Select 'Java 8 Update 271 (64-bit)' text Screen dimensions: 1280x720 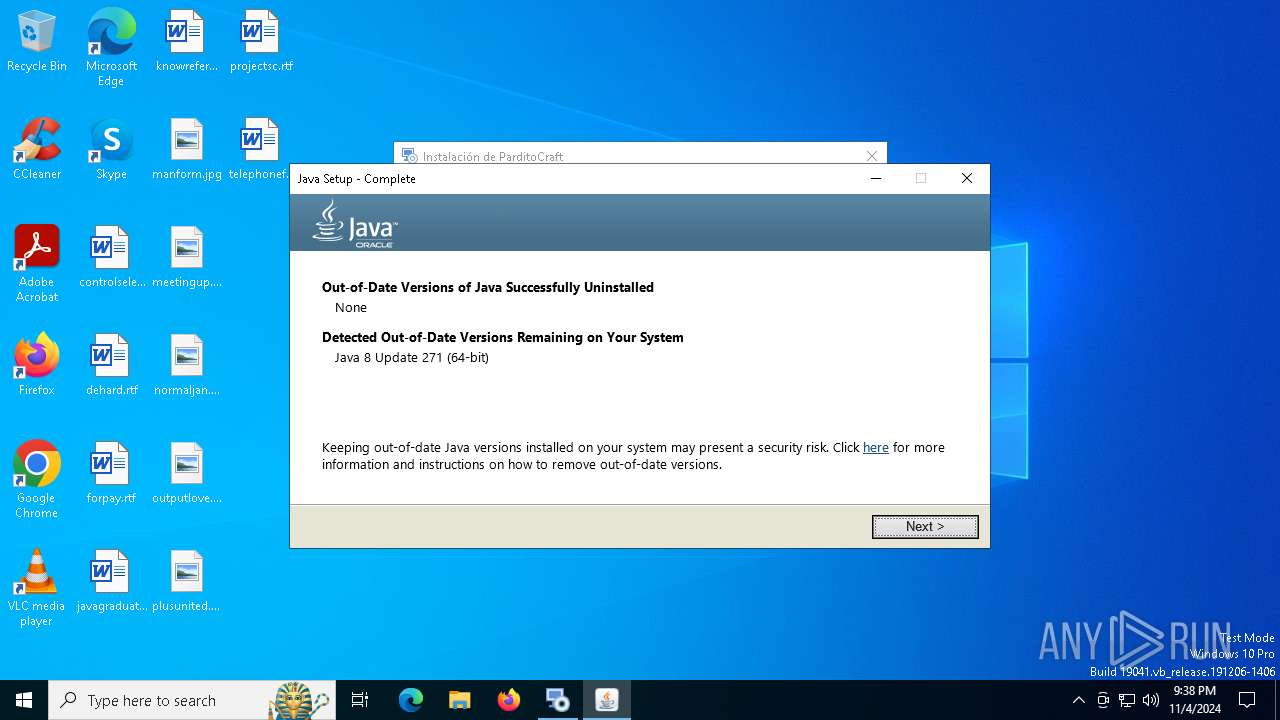[411, 357]
